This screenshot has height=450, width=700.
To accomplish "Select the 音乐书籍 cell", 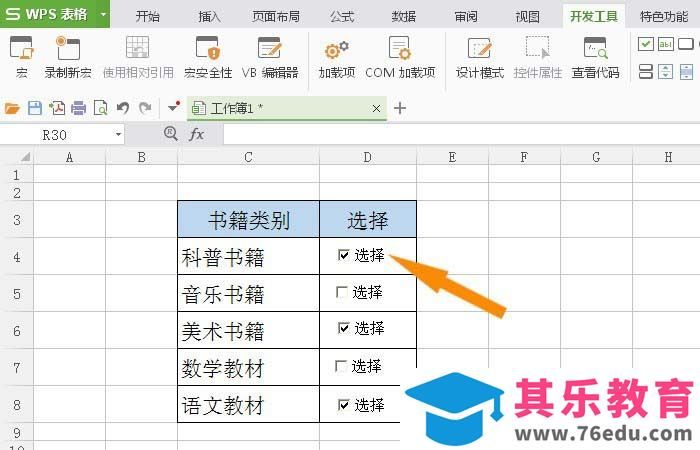I will click(249, 294).
